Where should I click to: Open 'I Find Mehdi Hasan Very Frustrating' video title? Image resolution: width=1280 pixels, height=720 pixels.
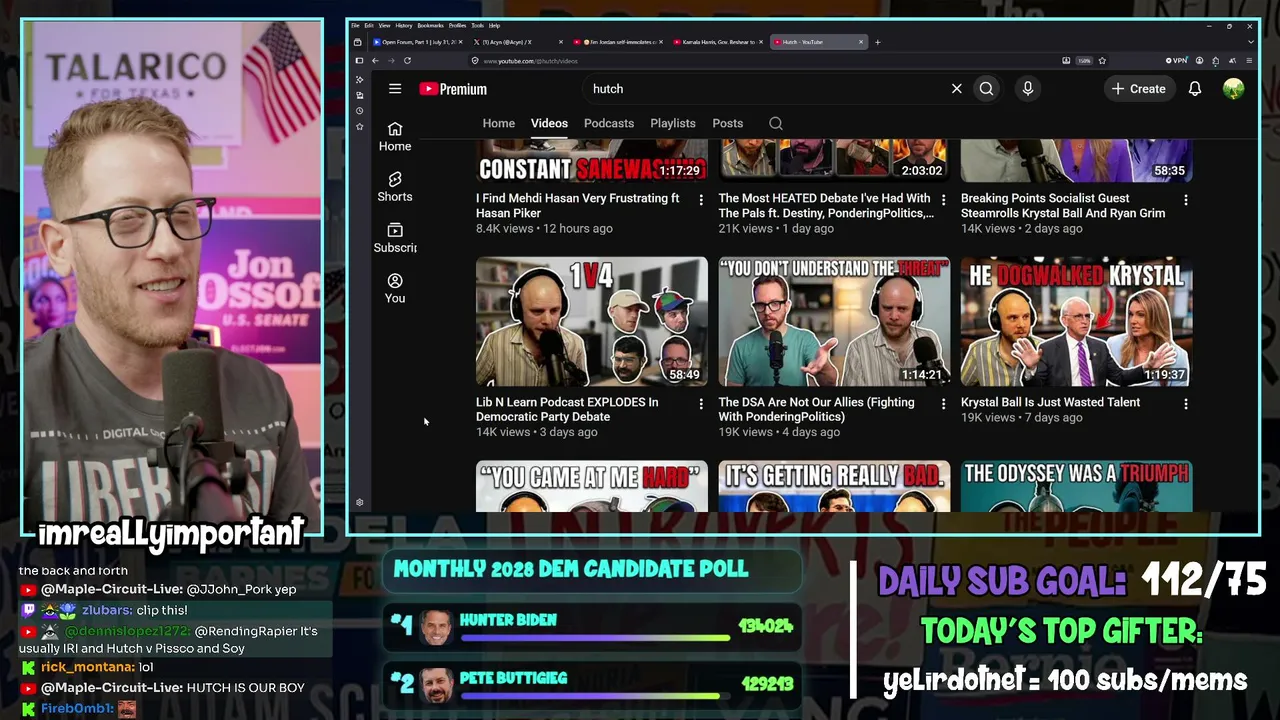pos(578,206)
